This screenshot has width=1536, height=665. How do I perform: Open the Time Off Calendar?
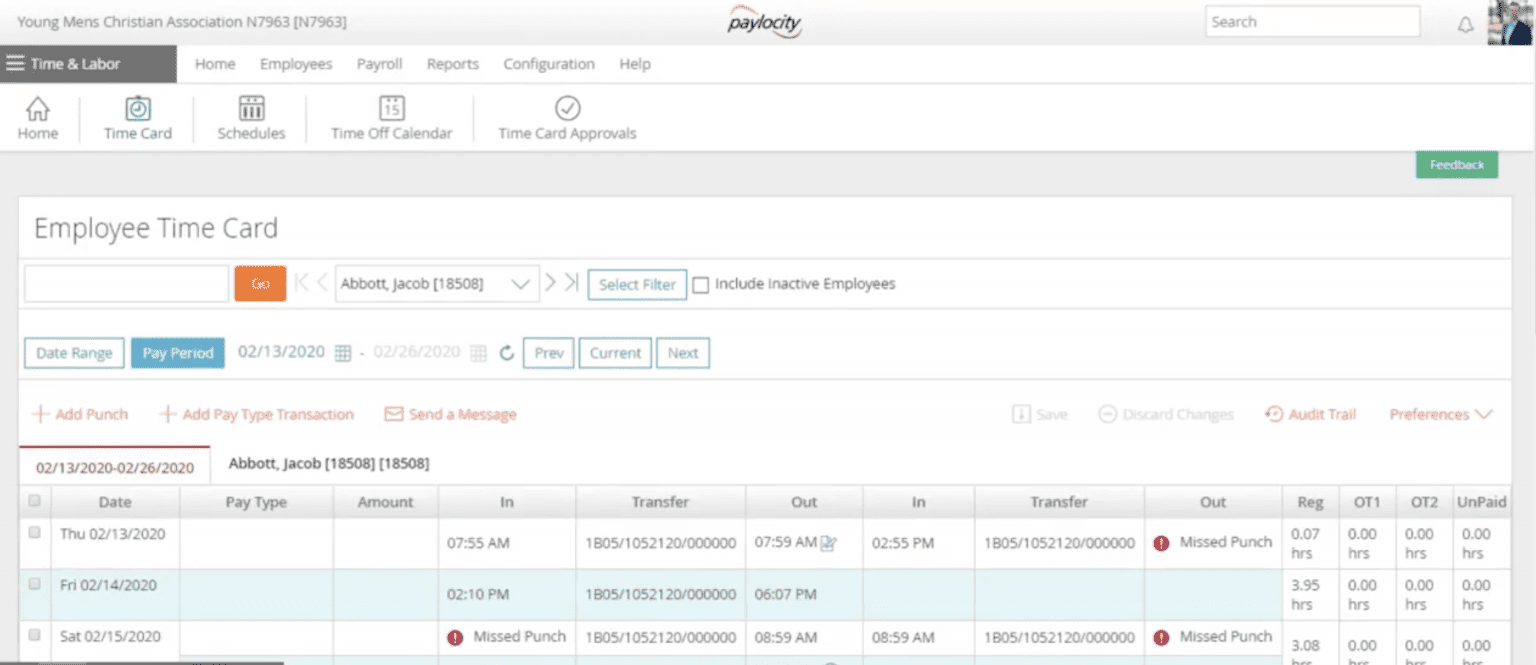pyautogui.click(x=389, y=117)
